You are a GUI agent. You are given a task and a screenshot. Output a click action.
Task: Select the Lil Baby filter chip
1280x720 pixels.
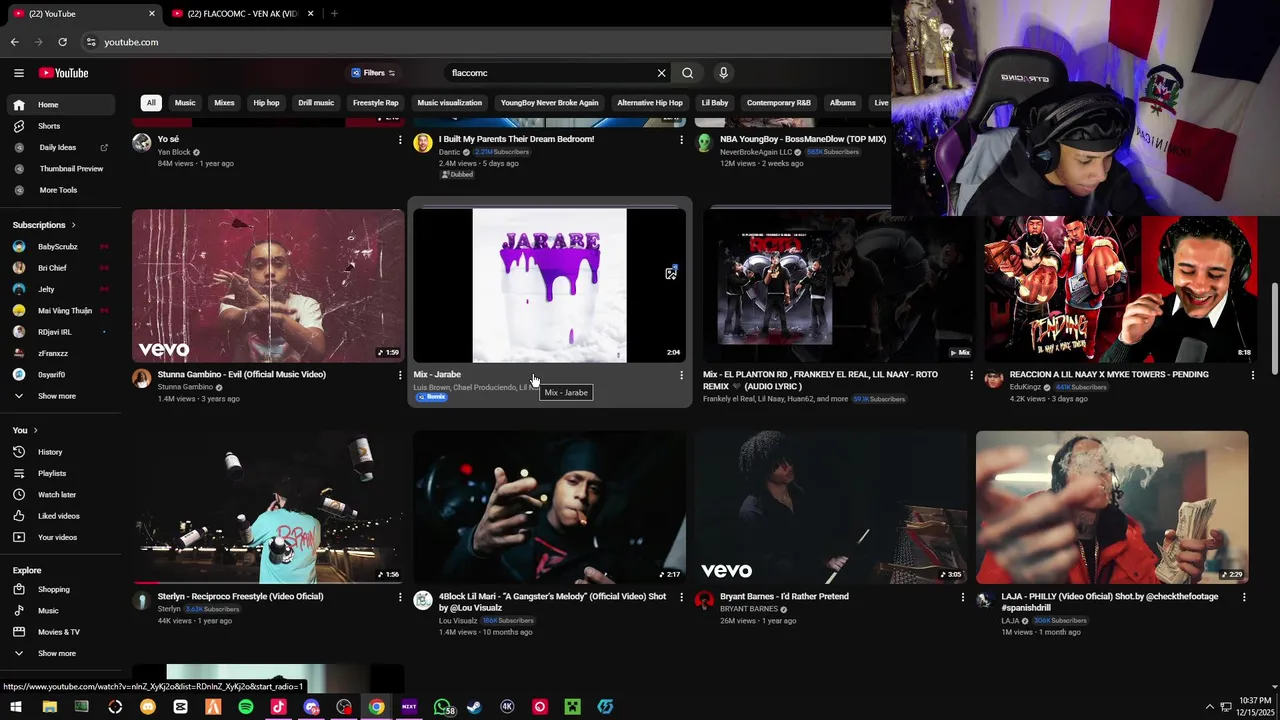715,103
